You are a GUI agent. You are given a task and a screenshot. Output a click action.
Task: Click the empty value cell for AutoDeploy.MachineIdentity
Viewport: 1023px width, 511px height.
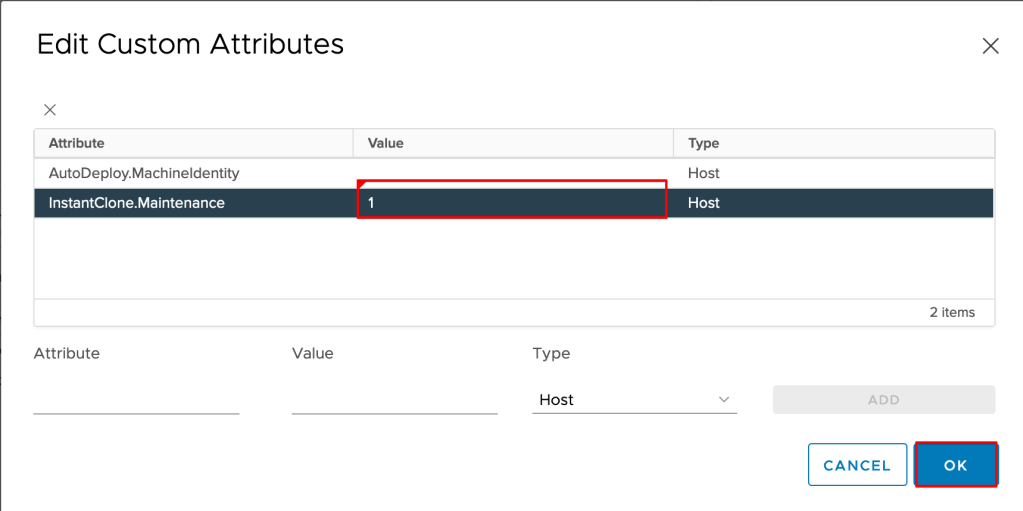(511, 173)
